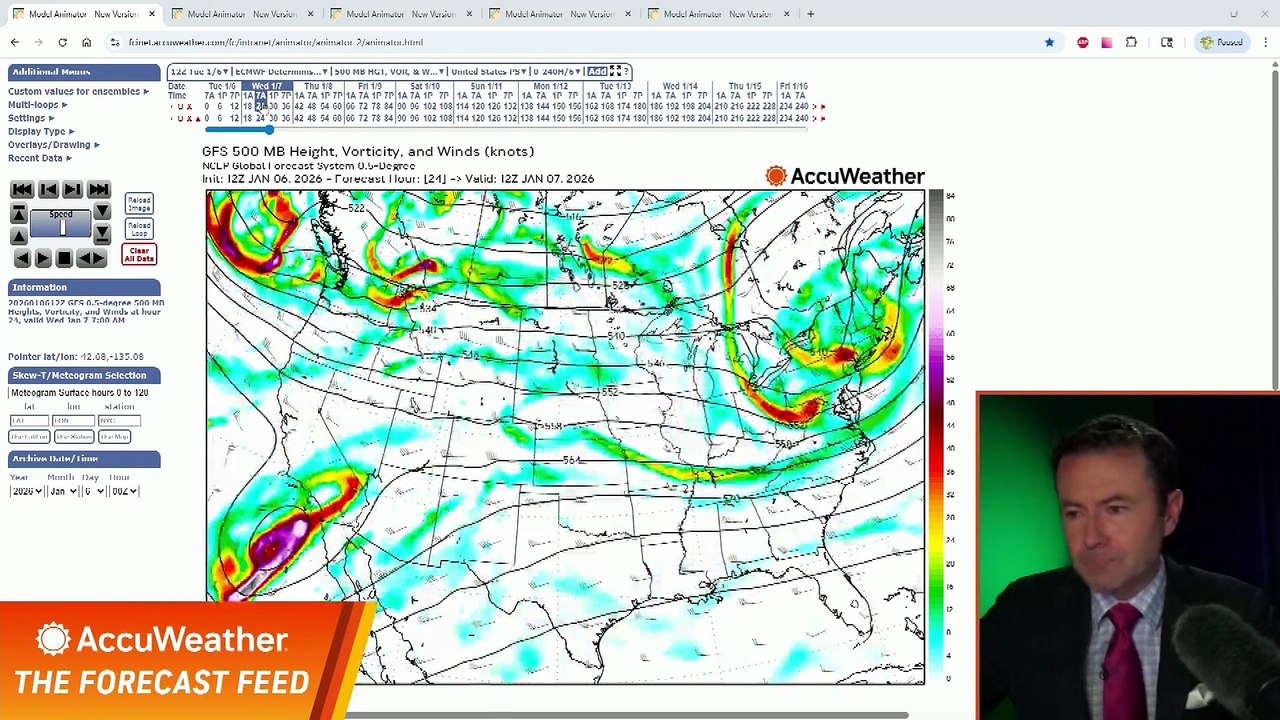Click the Add button in toolbar
This screenshot has width=1280, height=720.
pos(597,72)
